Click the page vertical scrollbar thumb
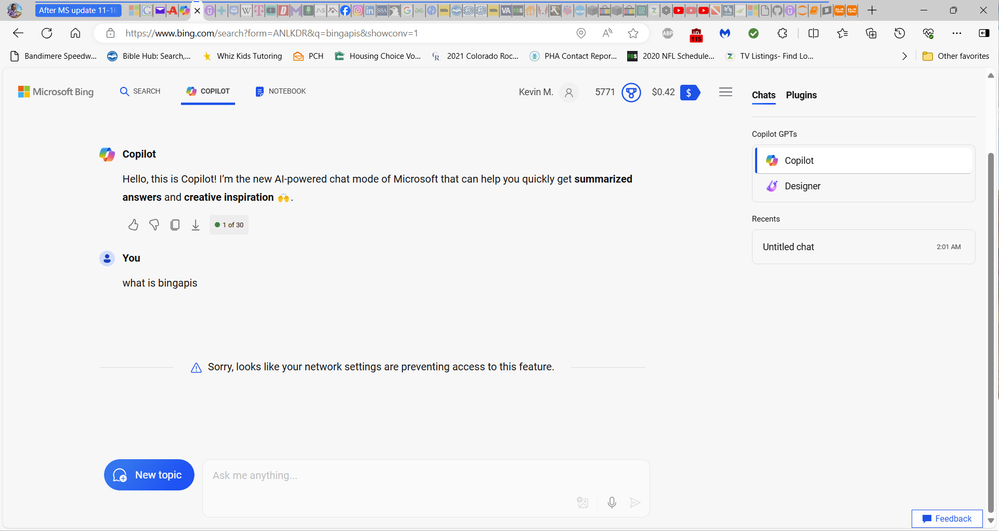The height and width of the screenshot is (531, 999). pyautogui.click(x=991, y=331)
